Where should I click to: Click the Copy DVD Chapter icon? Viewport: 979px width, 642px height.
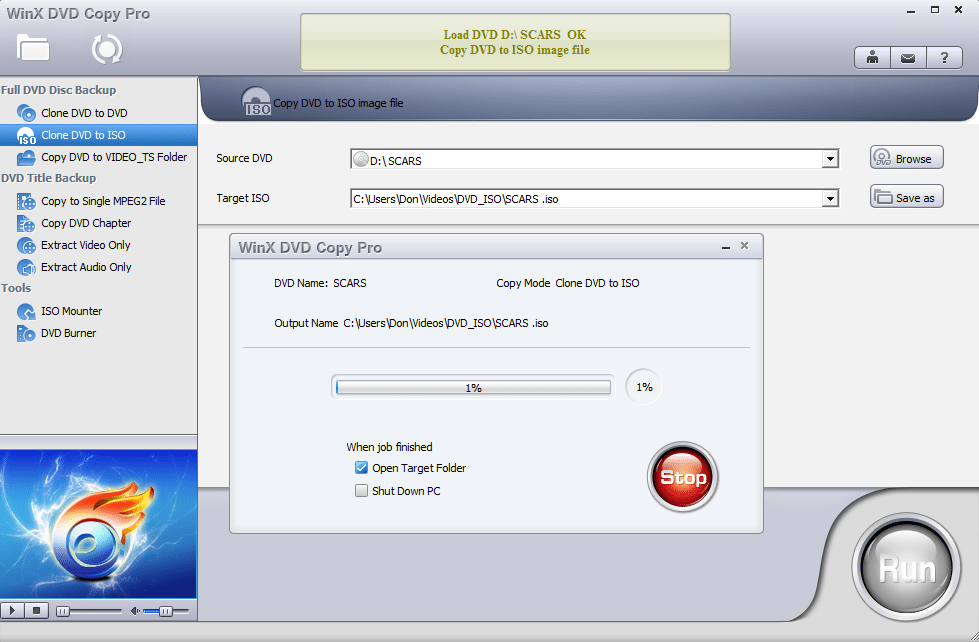tap(26, 223)
